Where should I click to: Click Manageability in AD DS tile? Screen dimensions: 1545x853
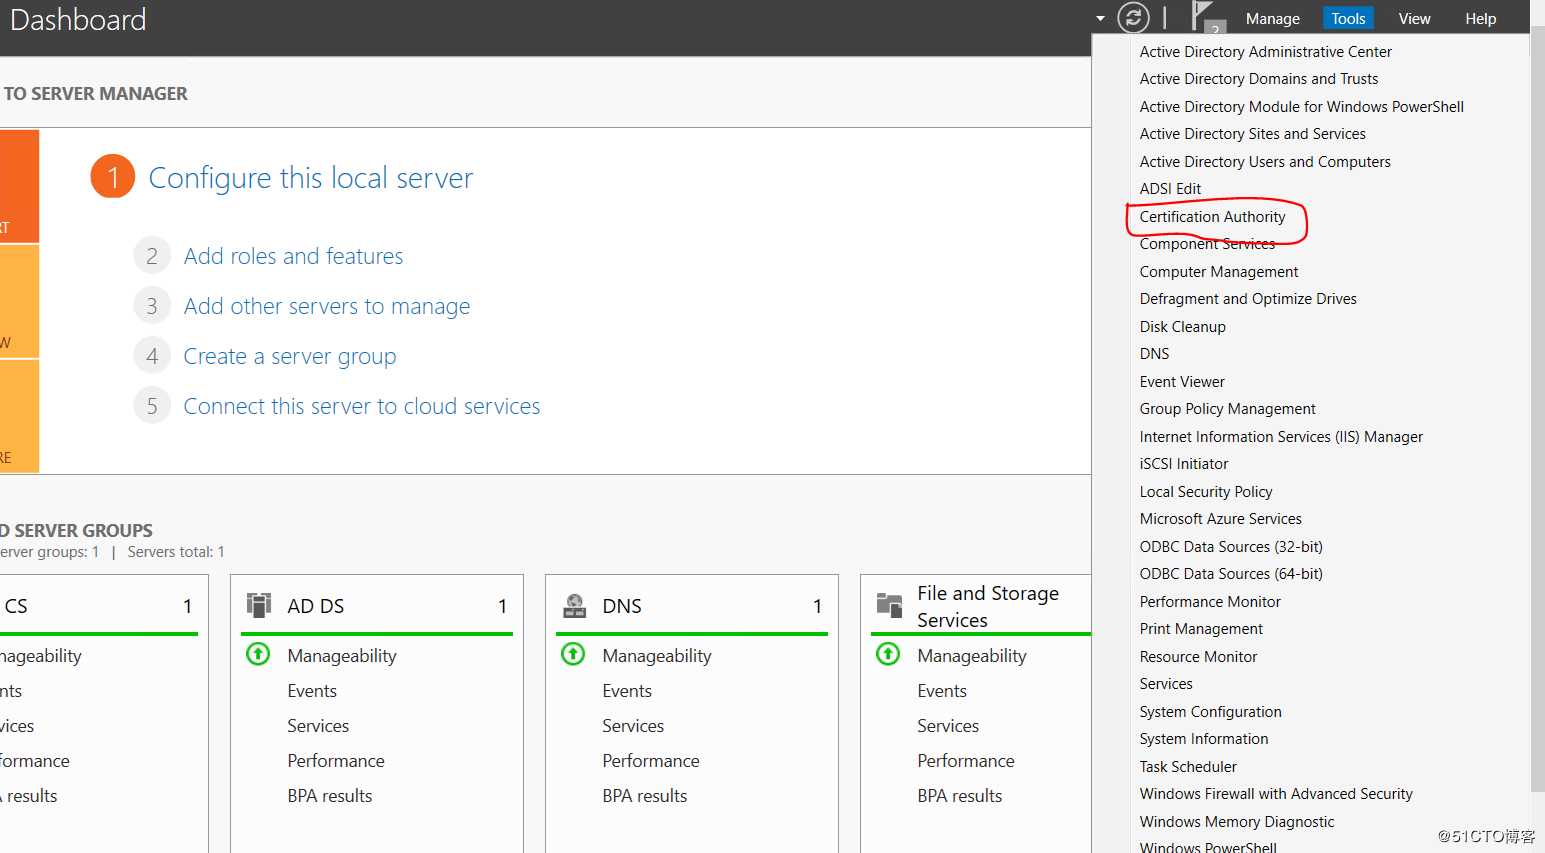click(342, 656)
